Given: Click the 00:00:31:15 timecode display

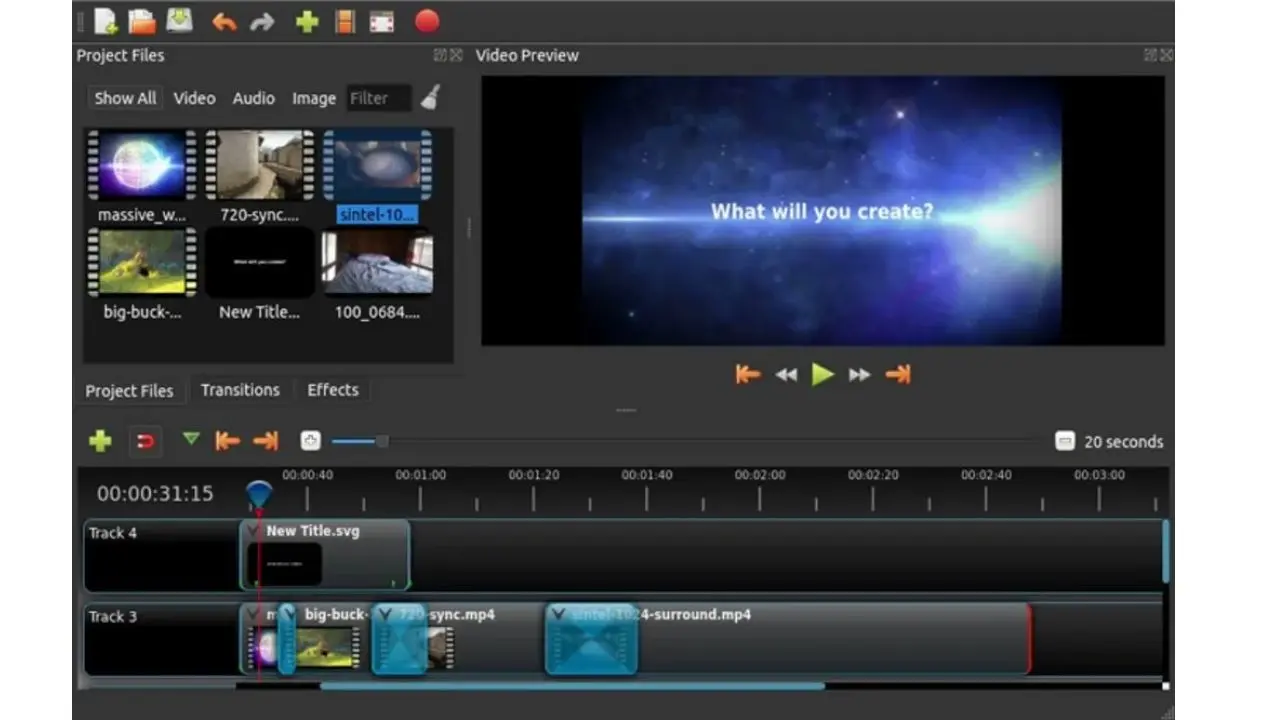Looking at the screenshot, I should tap(155, 493).
